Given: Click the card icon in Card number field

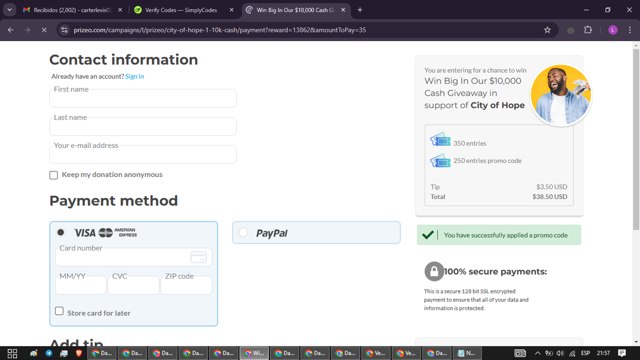Looking at the screenshot, I should coord(199,257).
